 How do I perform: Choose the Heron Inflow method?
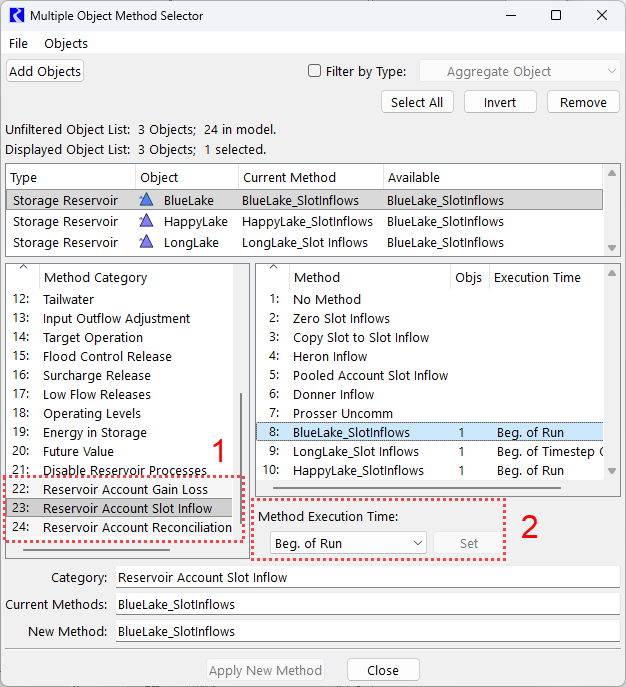click(329, 356)
